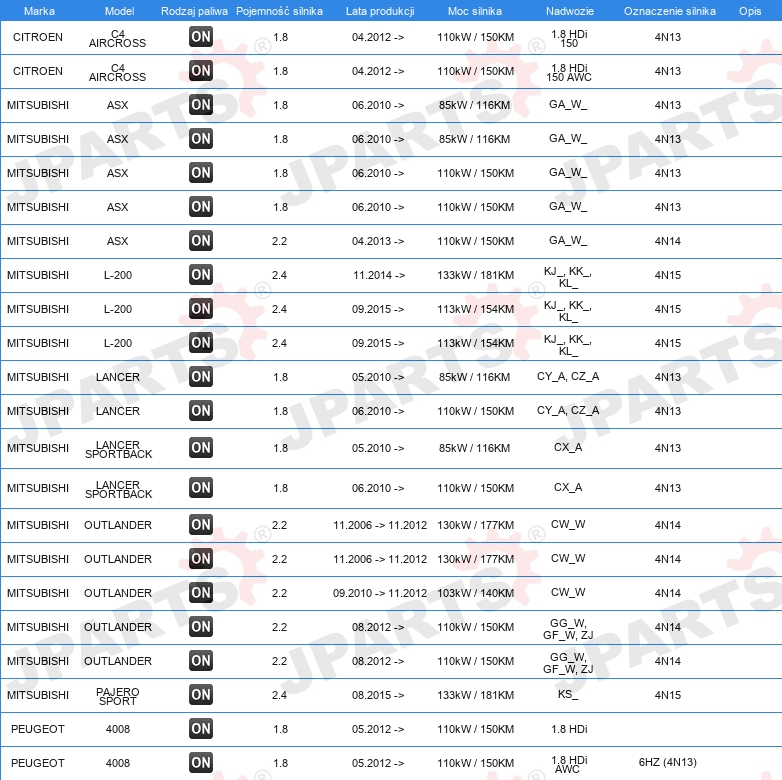
Task: Click the ON badge in the Peugeot 6HZ (4N13) row
Action: click(201, 763)
